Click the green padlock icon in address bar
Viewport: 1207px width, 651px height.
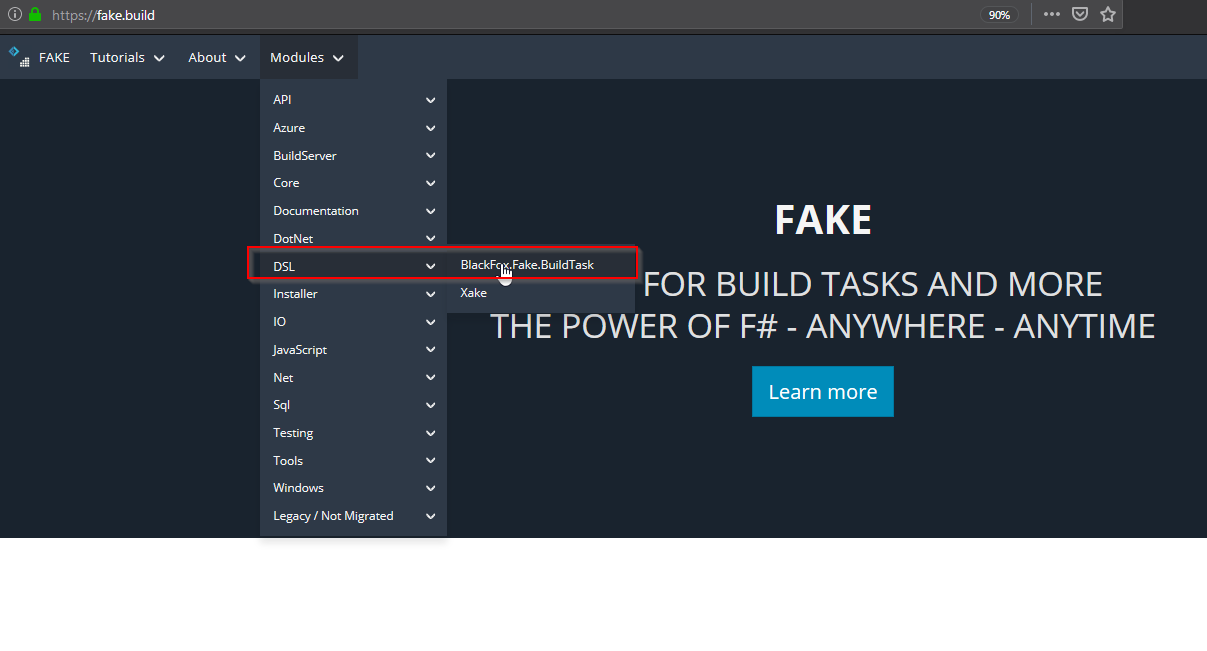(34, 14)
